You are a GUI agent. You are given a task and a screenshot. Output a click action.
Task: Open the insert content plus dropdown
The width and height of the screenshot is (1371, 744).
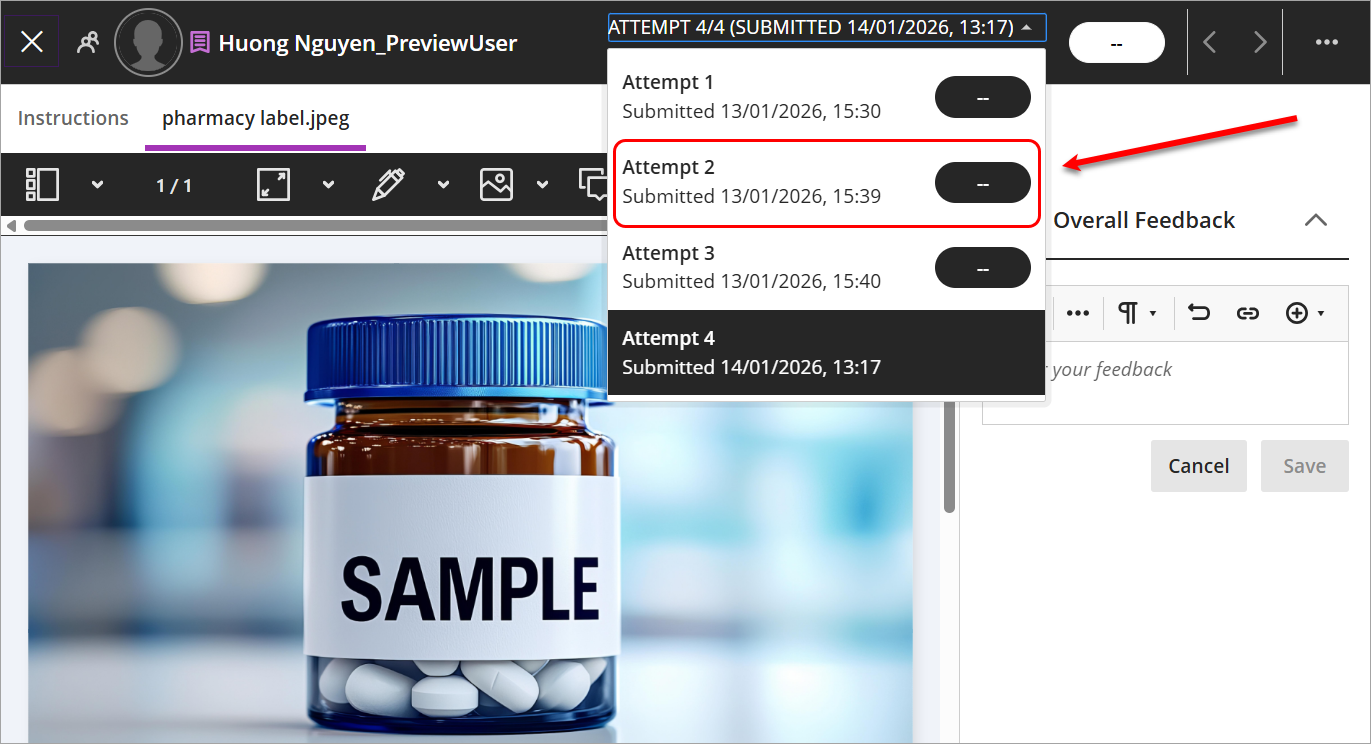coord(1305,313)
